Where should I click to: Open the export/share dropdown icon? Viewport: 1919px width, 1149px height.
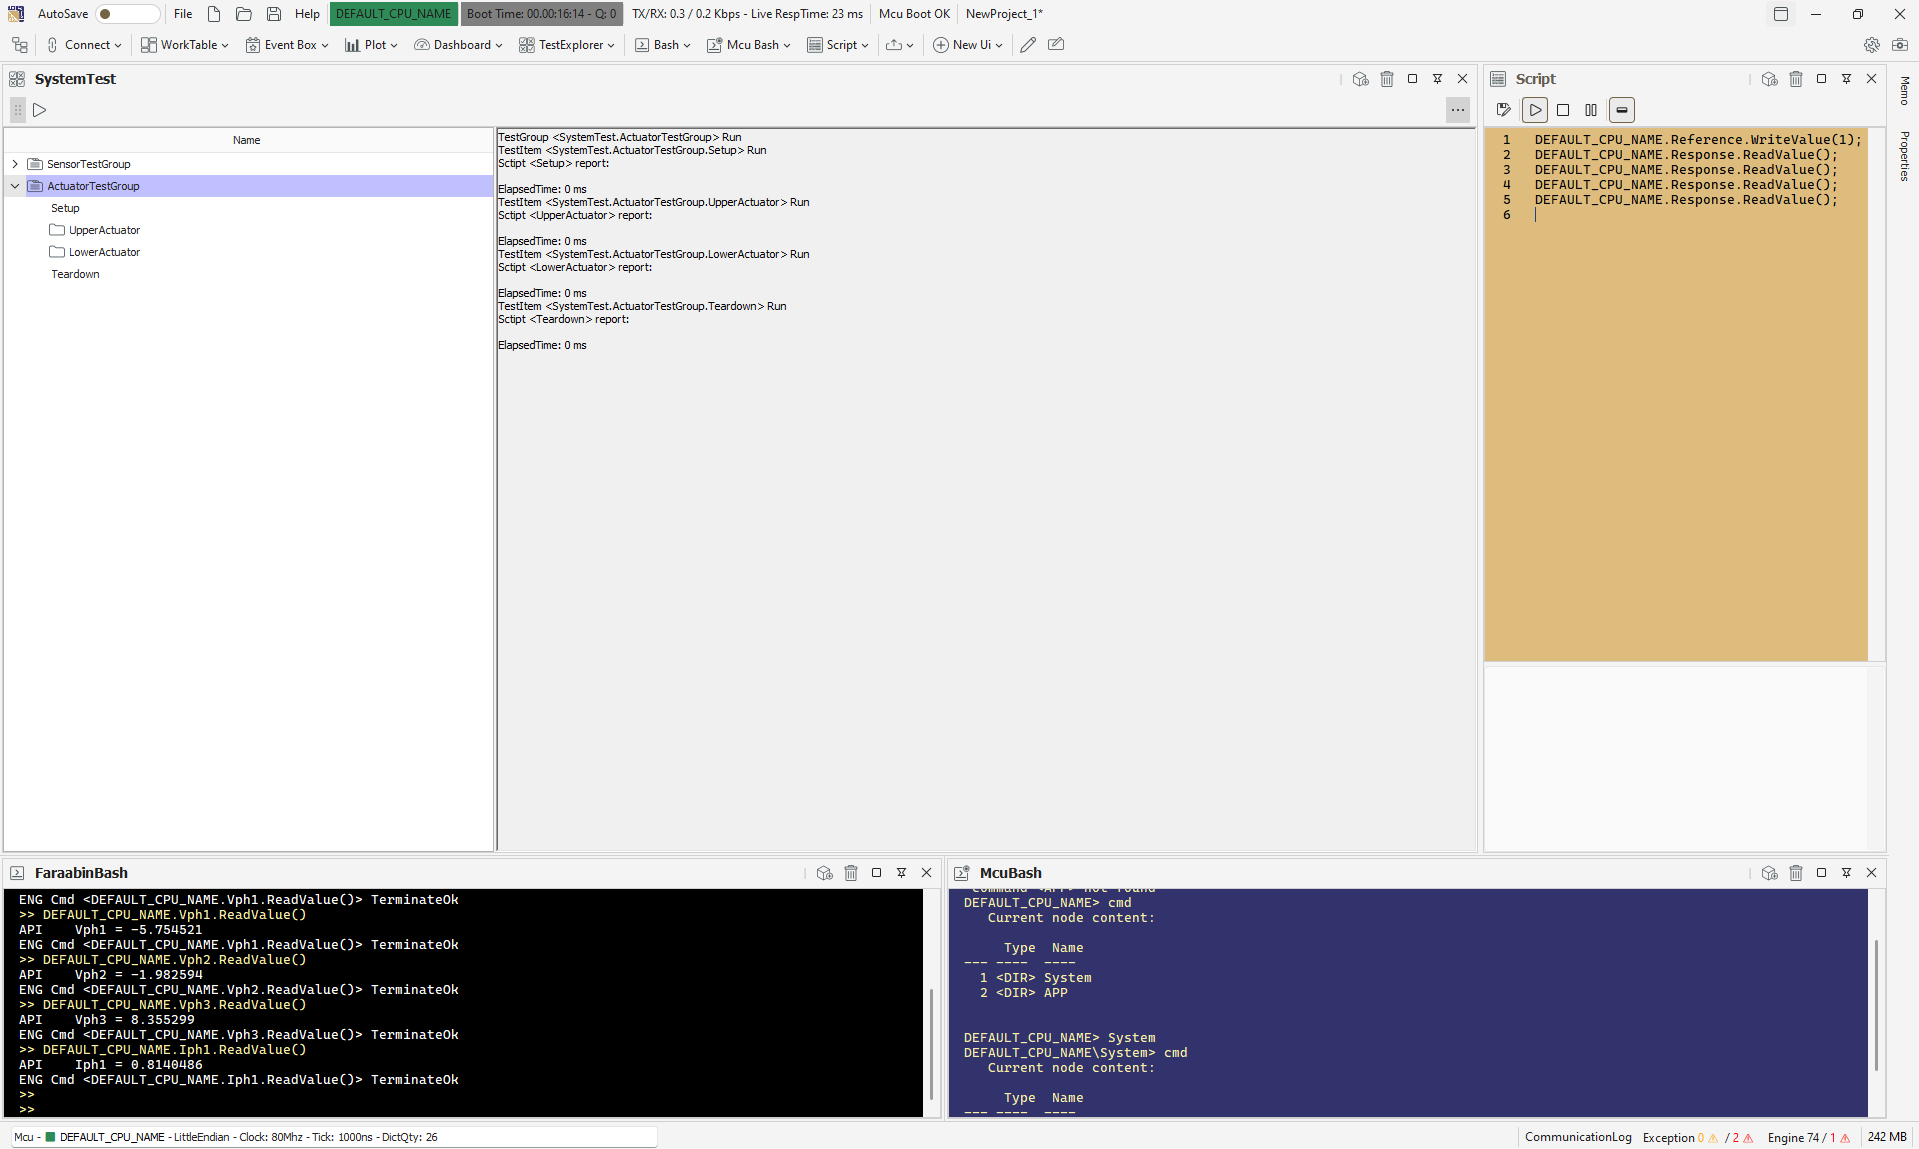(899, 45)
